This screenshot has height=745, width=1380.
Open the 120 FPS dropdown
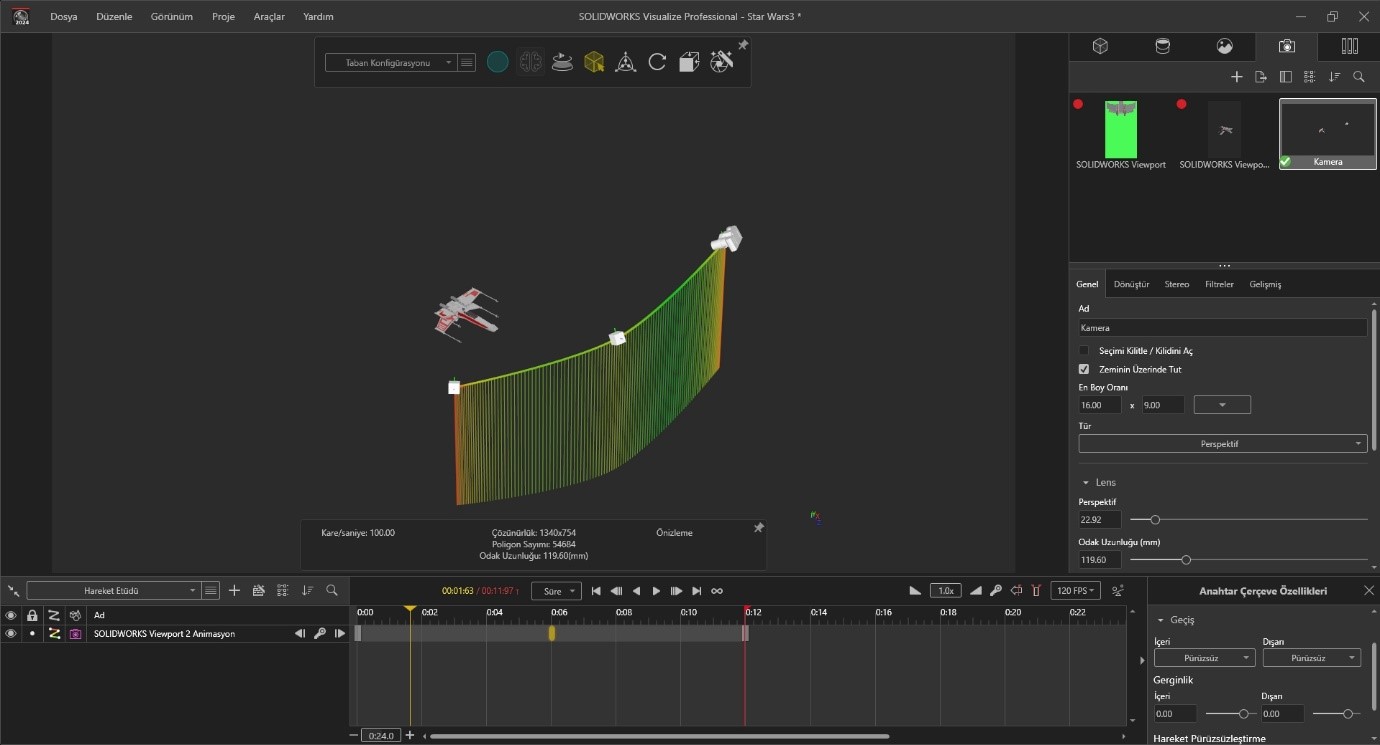1076,591
